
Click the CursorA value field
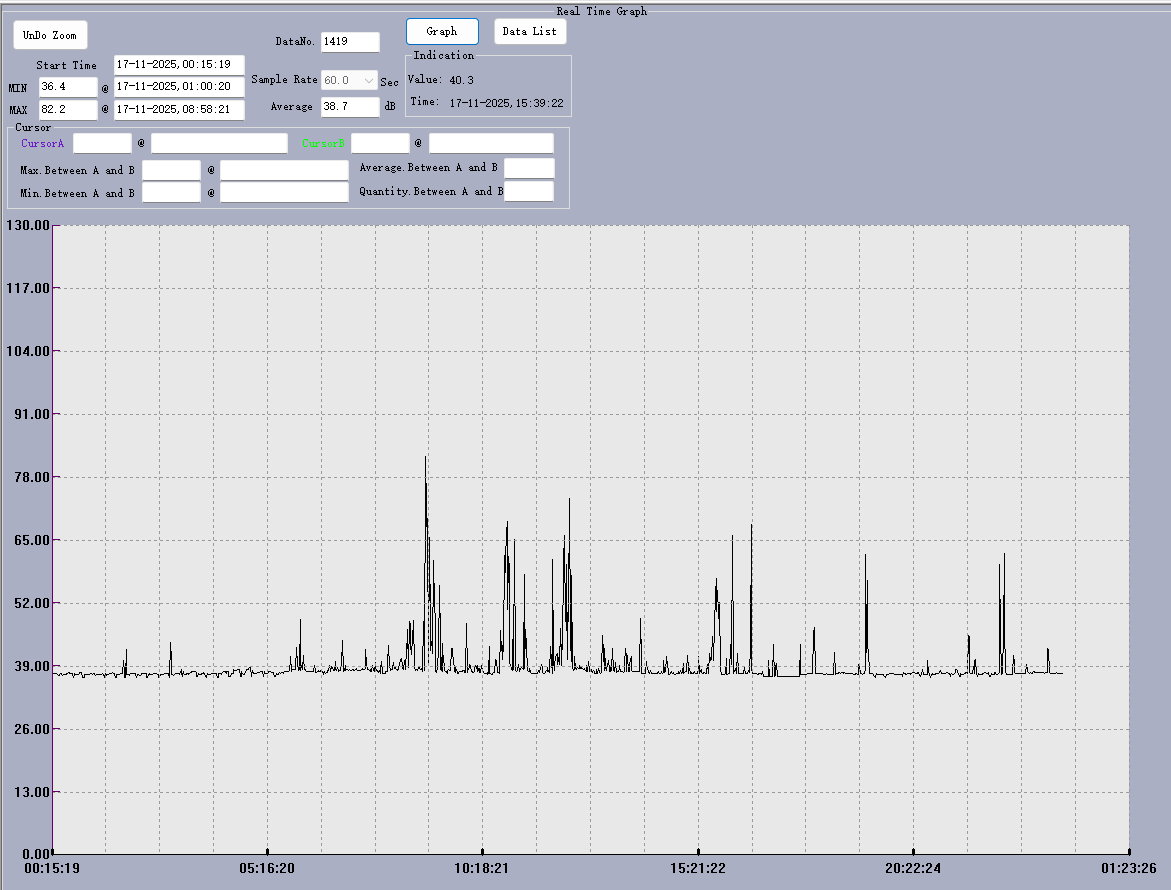click(102, 144)
